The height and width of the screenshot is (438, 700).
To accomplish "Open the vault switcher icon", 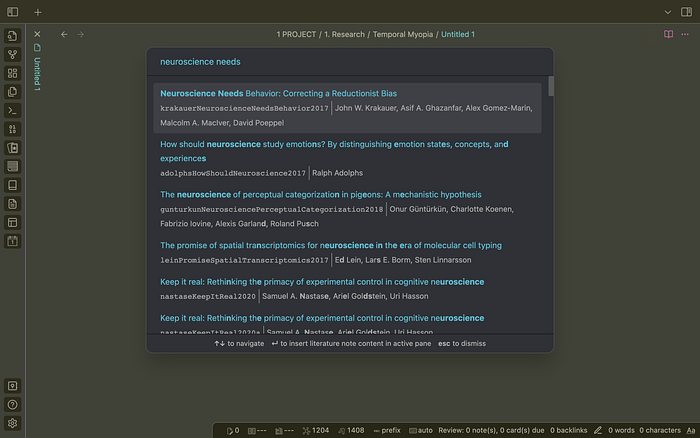I will tap(12, 385).
